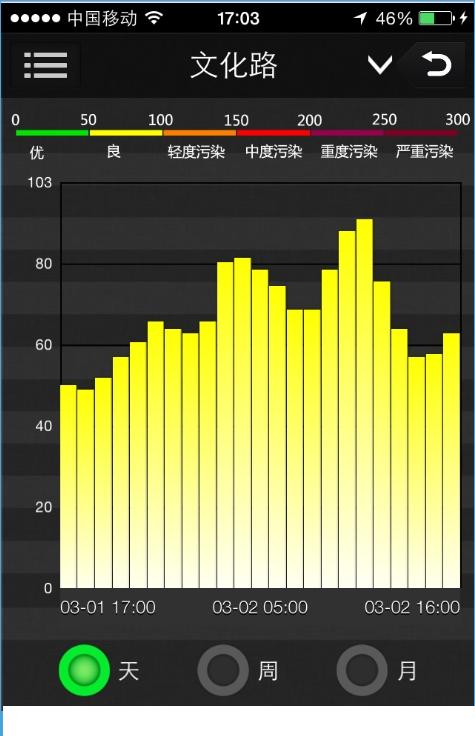Tap the 17:03 status bar clock
The width and height of the screenshot is (475, 736).
click(238, 19)
